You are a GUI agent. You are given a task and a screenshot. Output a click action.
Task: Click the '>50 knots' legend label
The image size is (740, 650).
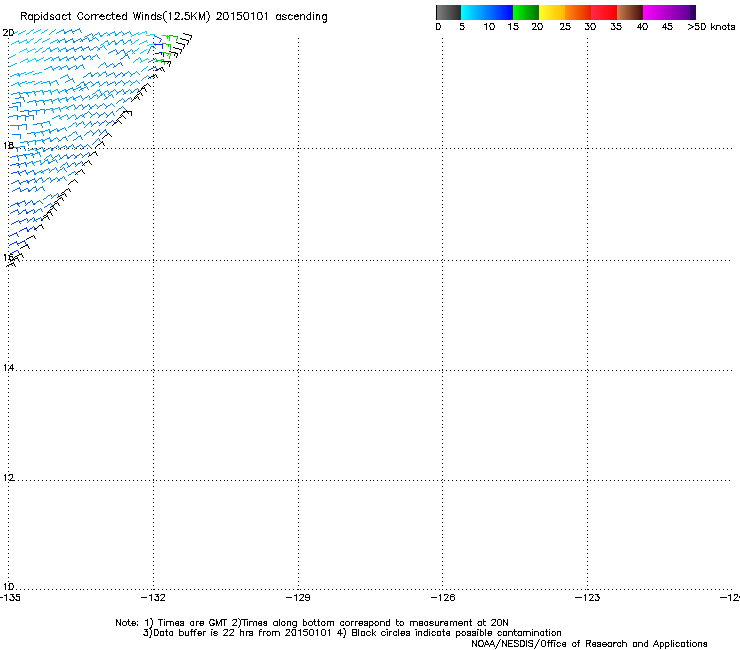711,27
